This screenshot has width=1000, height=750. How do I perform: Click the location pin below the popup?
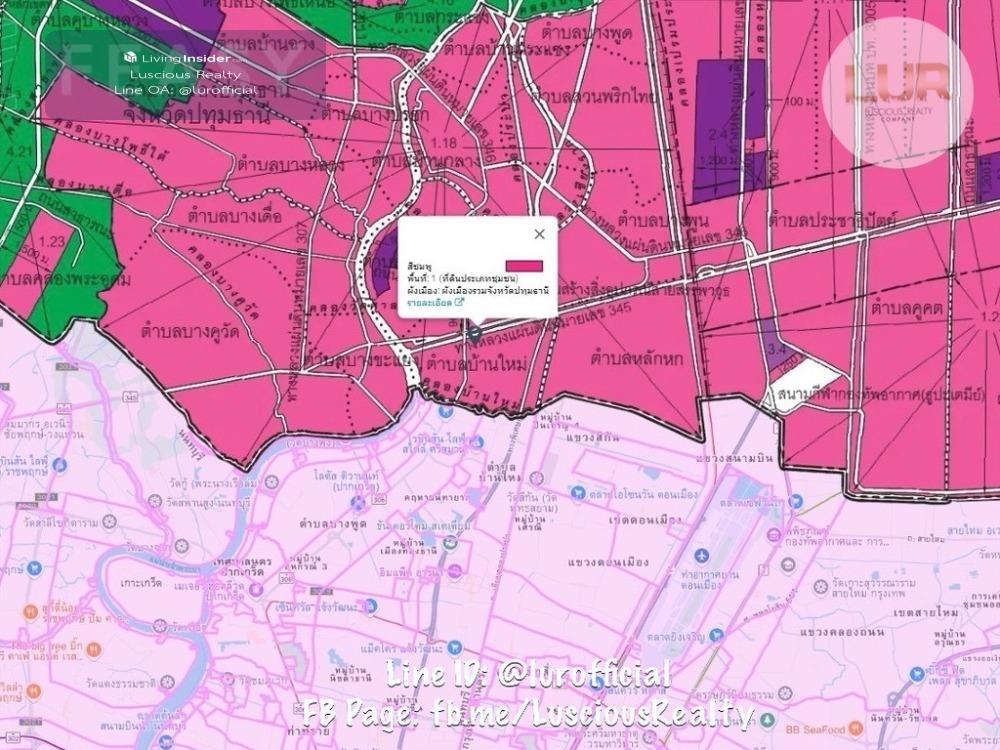tap(475, 332)
